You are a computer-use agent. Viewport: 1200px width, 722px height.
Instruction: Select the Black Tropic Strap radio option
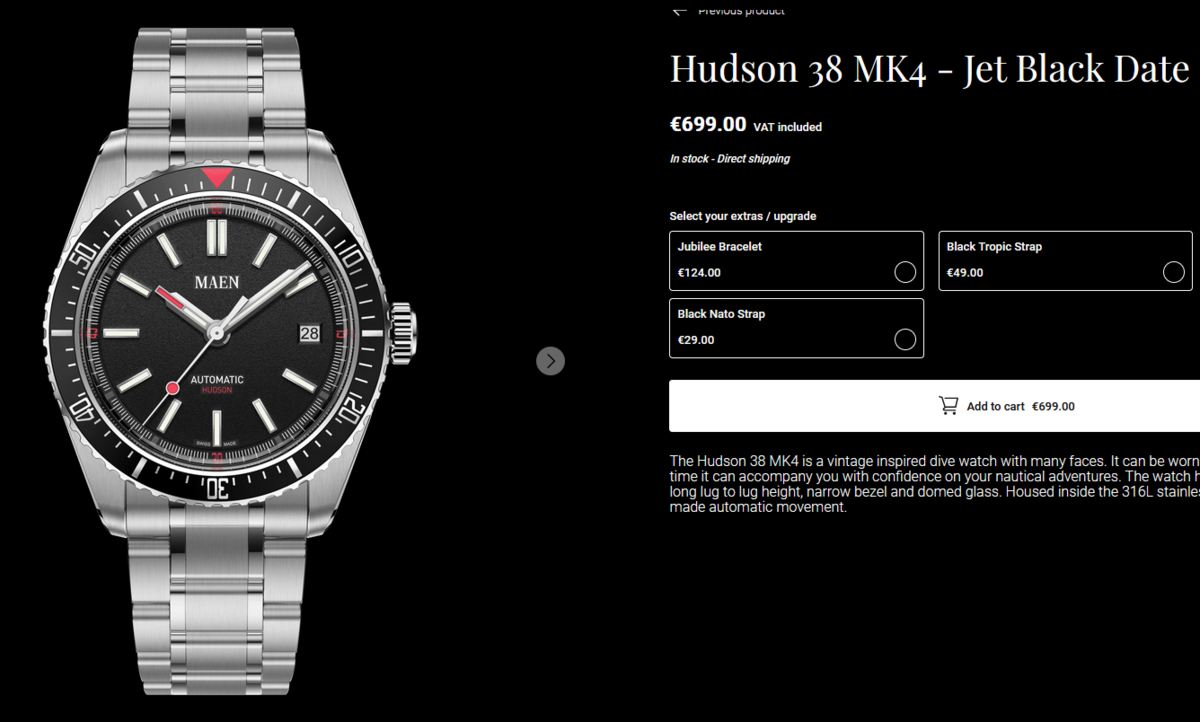1174,272
